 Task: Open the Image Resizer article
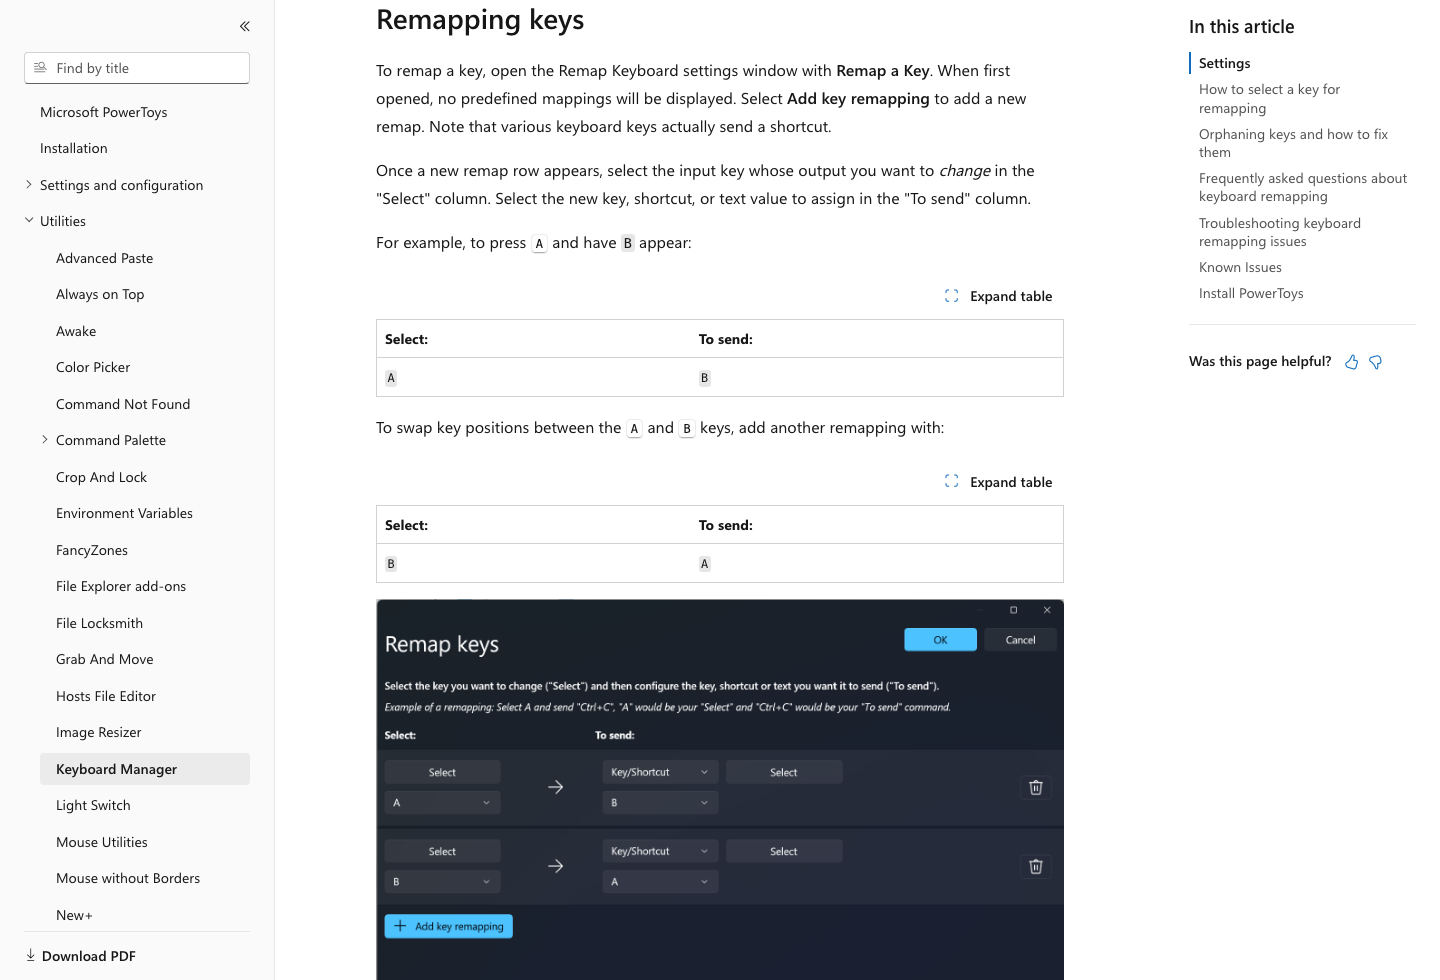click(99, 732)
